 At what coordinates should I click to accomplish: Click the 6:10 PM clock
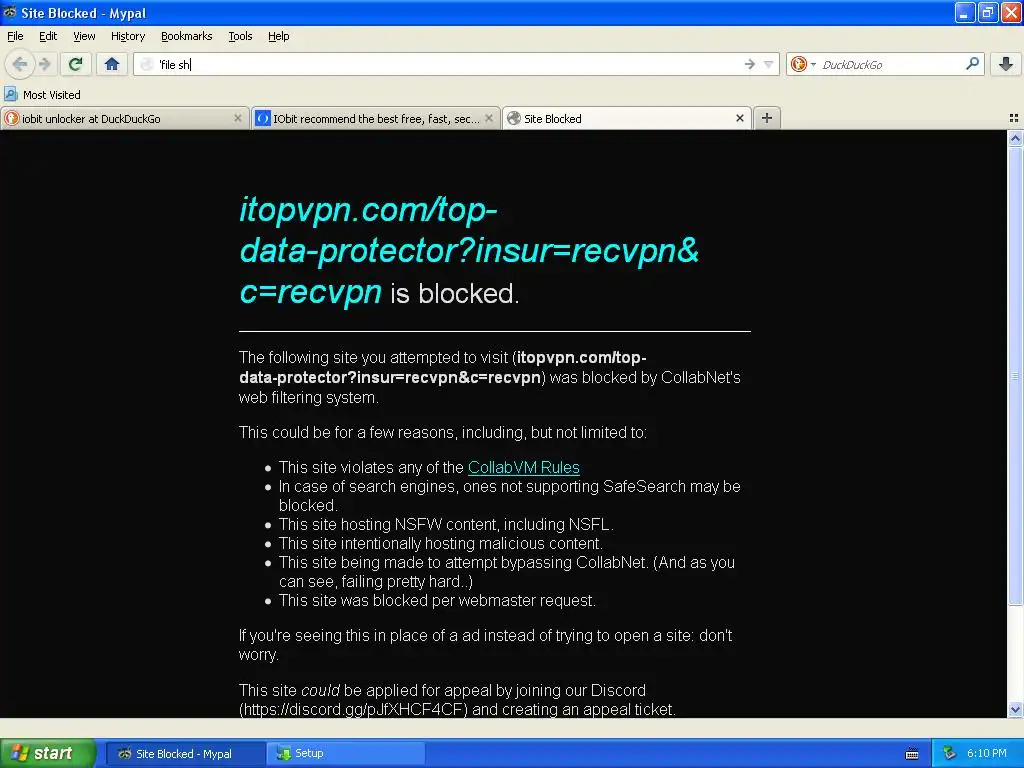coord(987,754)
